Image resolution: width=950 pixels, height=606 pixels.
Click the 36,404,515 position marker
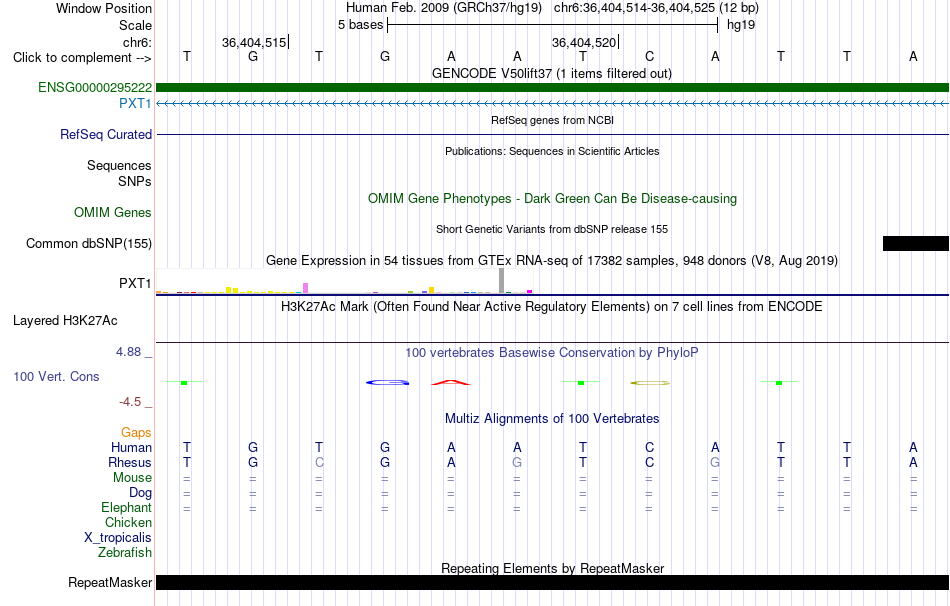point(254,42)
